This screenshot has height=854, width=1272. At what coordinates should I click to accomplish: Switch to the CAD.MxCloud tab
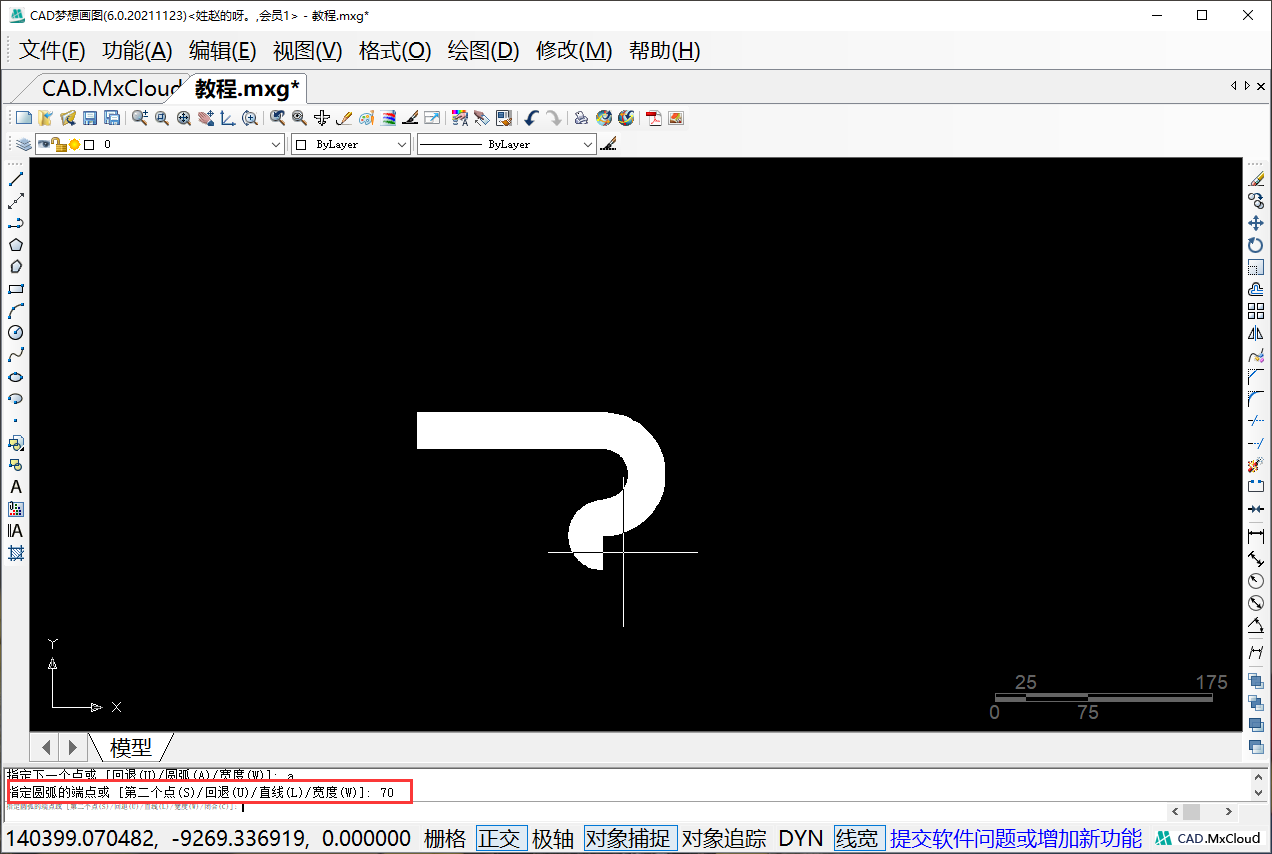(x=110, y=89)
